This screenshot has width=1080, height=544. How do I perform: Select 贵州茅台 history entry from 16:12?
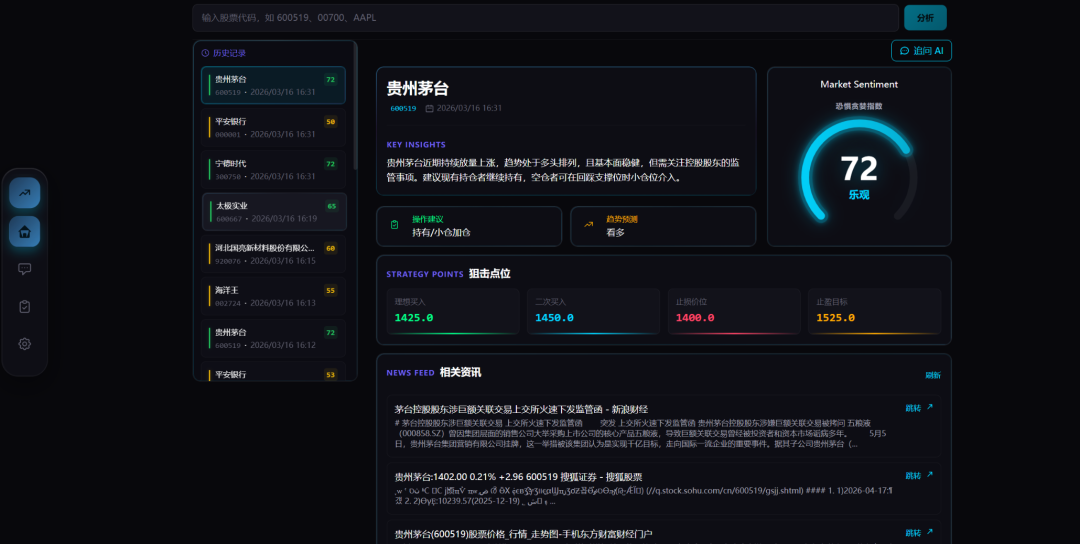273,338
